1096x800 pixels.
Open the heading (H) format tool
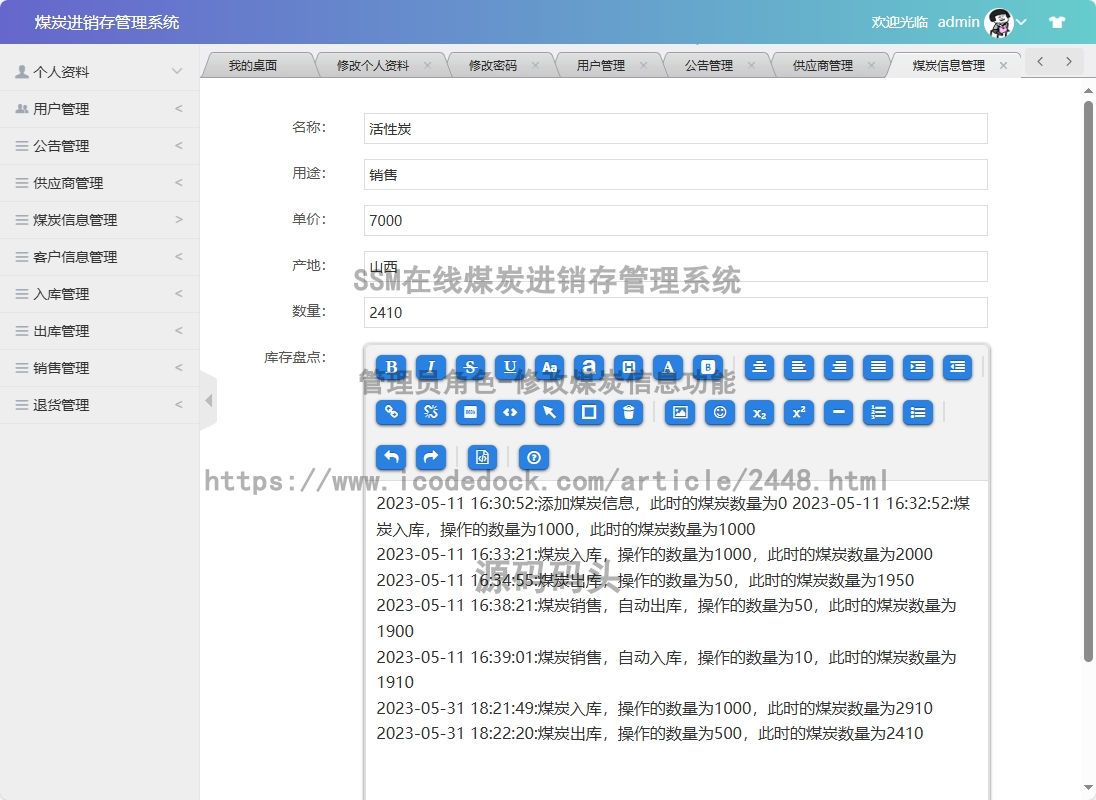[629, 367]
